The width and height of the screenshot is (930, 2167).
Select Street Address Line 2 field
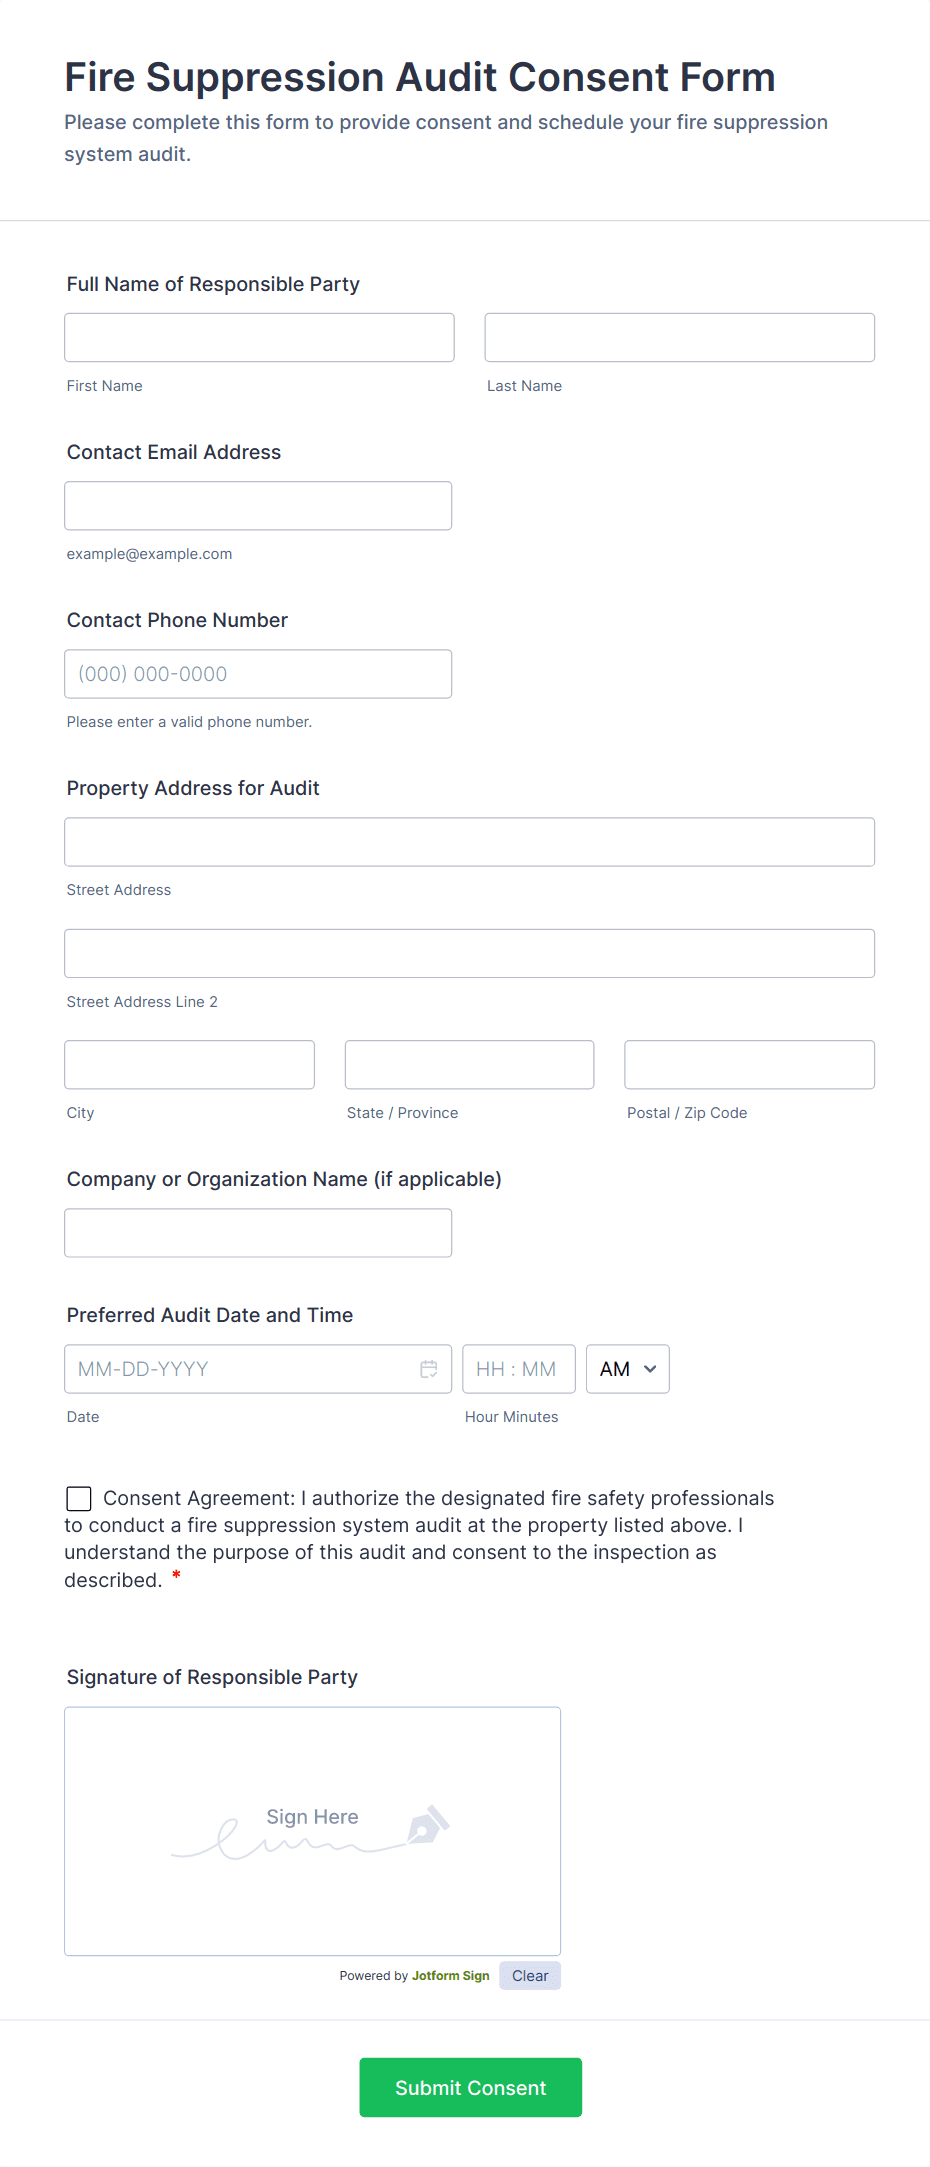pyautogui.click(x=469, y=953)
